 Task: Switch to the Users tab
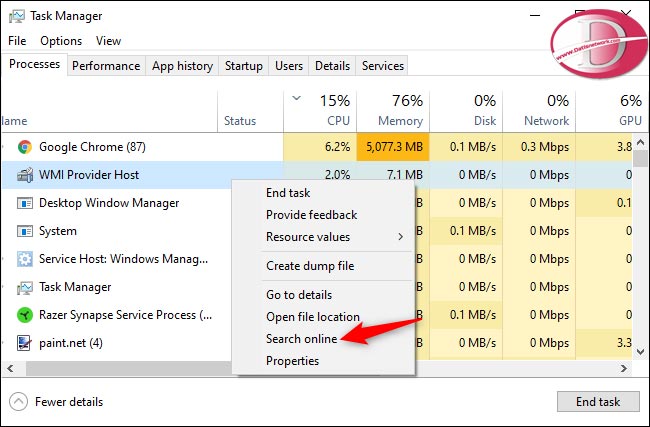[289, 66]
